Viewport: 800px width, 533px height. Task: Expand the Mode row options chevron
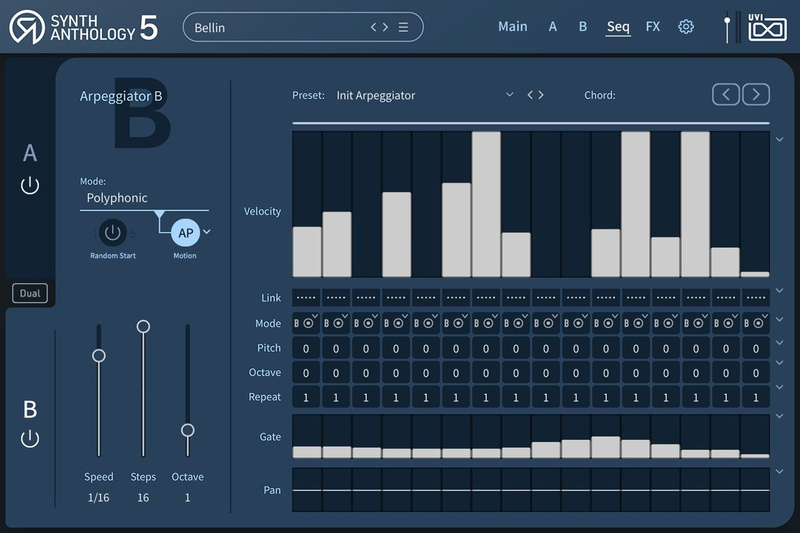(780, 319)
